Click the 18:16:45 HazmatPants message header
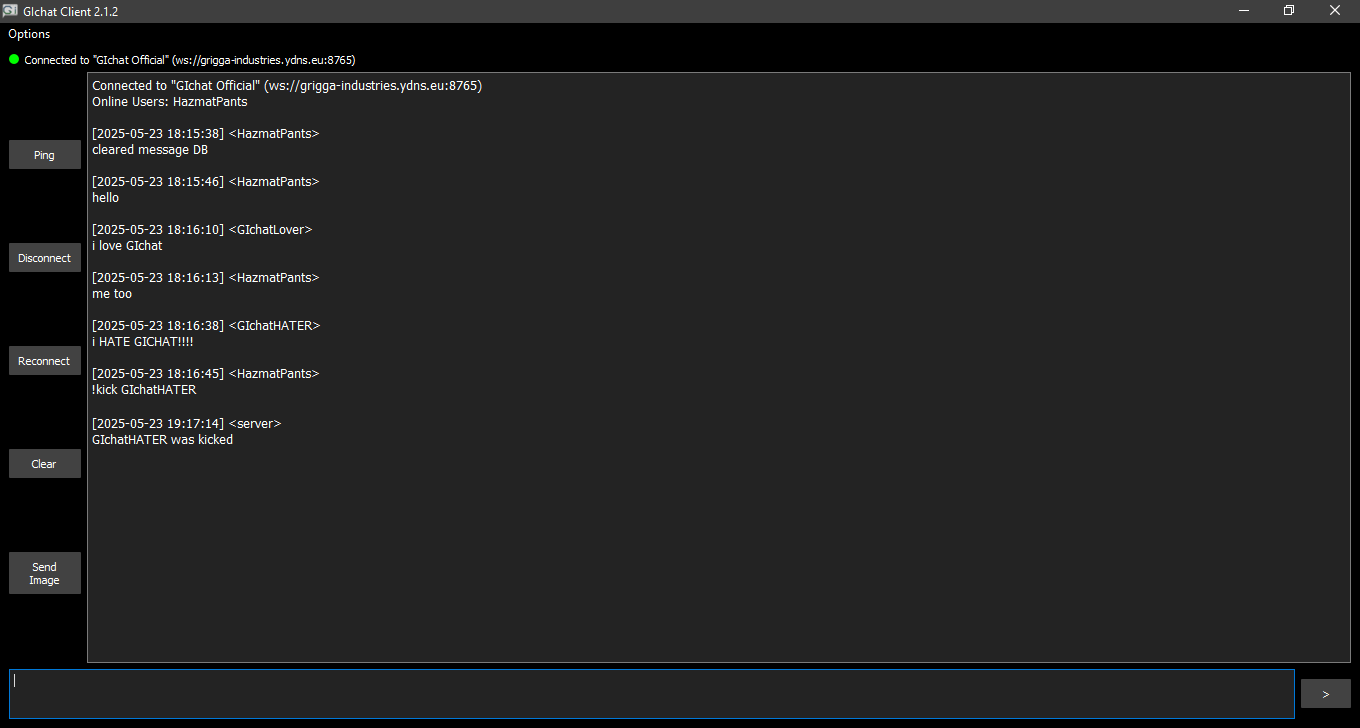This screenshot has width=1360, height=728. [206, 374]
